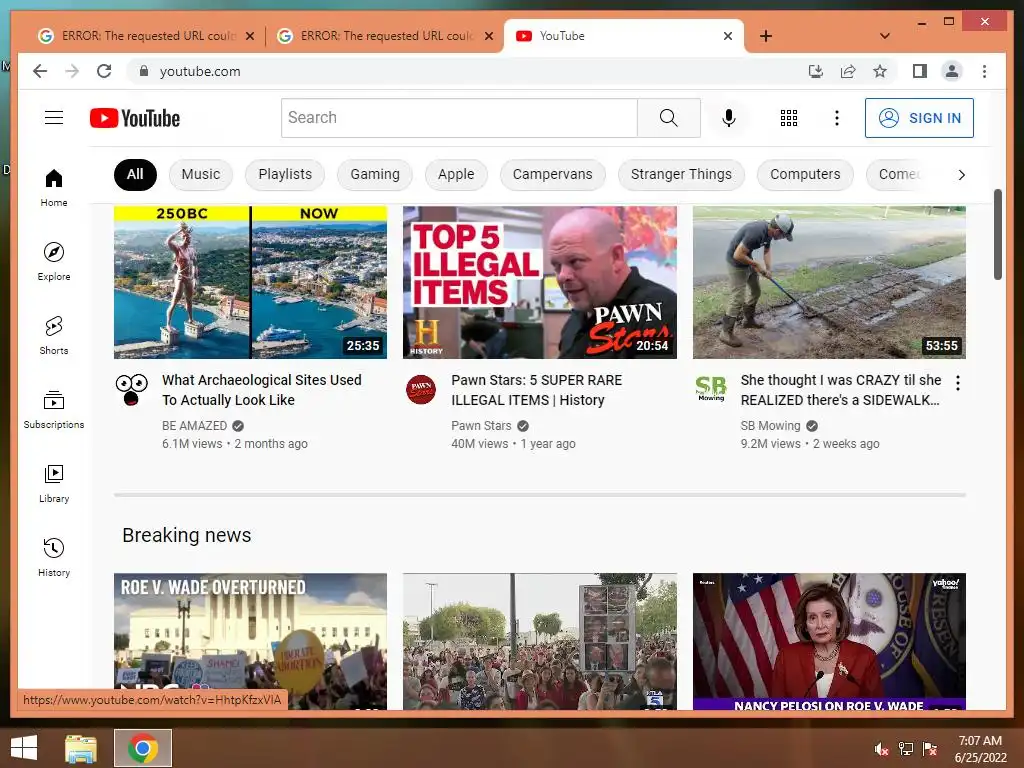This screenshot has width=1024, height=768.
Task: Select the Campervans filter chip
Action: (x=552, y=174)
